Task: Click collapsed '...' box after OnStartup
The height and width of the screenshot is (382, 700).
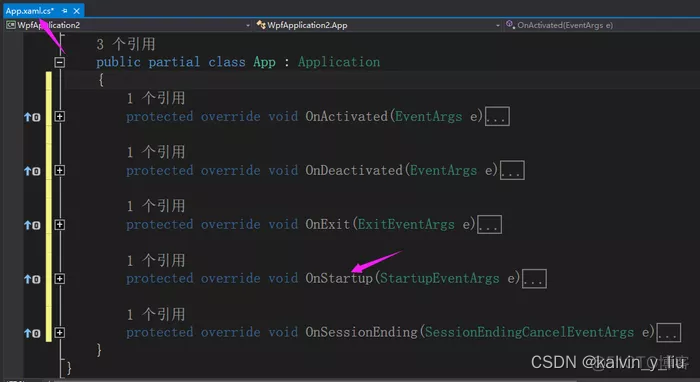Action: [x=534, y=279]
